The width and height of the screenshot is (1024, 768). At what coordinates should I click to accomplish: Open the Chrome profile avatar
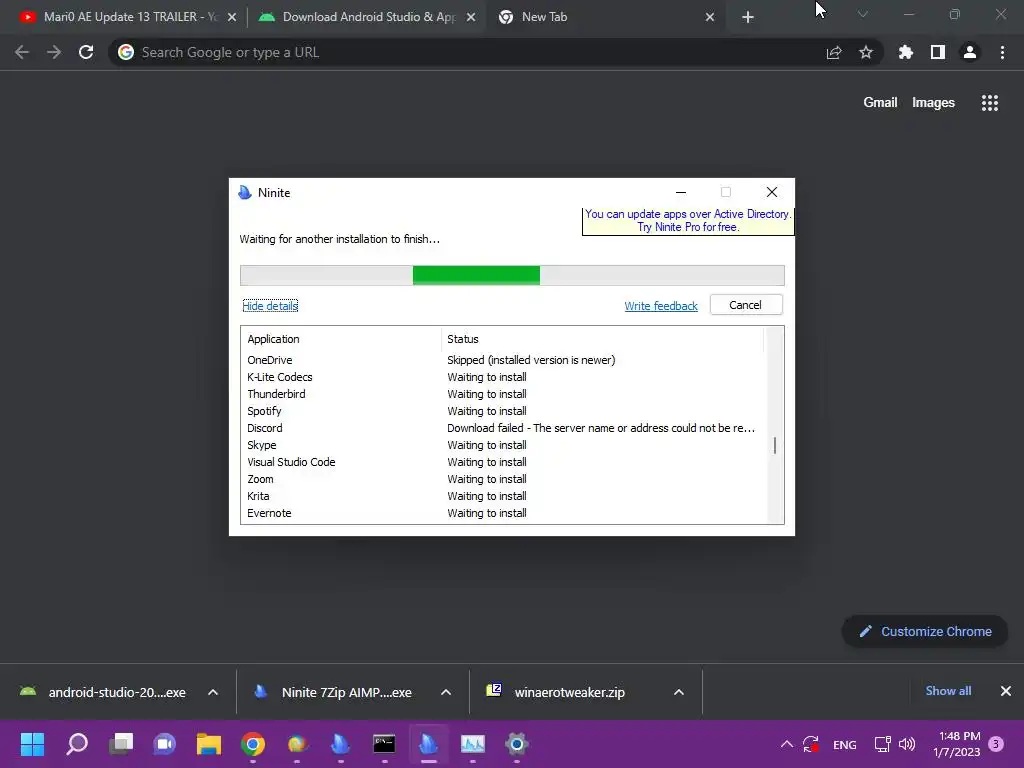970,52
